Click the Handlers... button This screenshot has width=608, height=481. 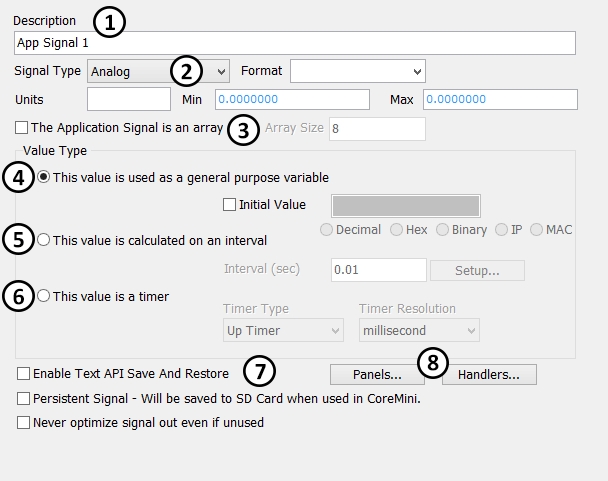pyautogui.click(x=488, y=375)
